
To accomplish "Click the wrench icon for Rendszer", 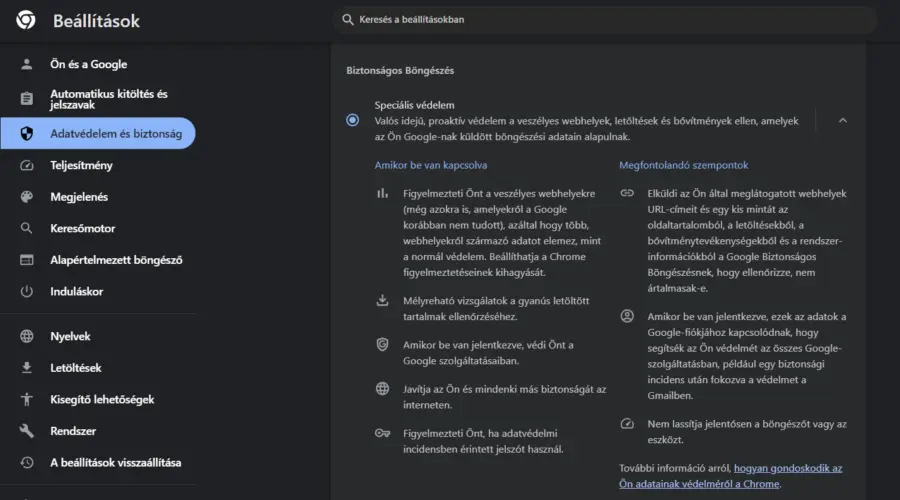I will click(27, 431).
